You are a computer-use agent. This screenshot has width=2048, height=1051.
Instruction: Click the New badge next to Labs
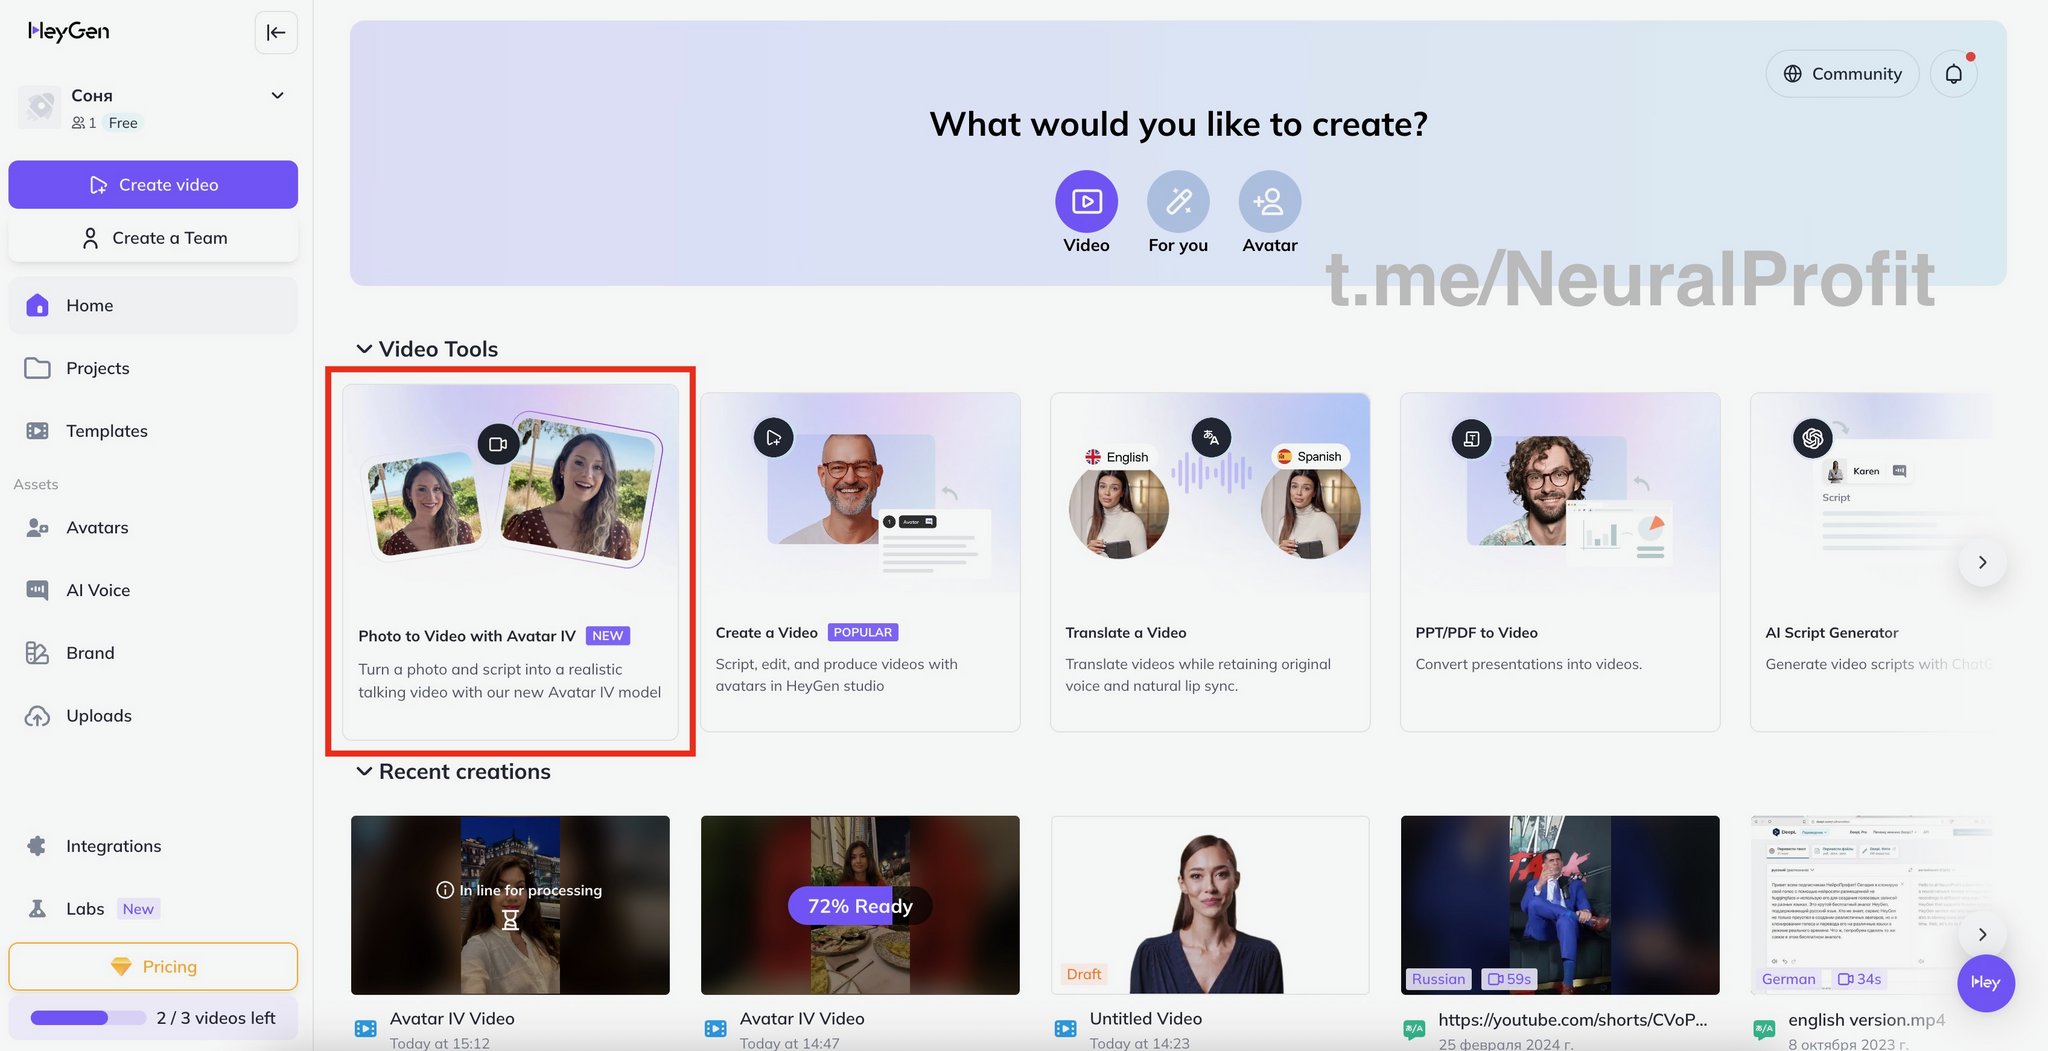(x=138, y=909)
